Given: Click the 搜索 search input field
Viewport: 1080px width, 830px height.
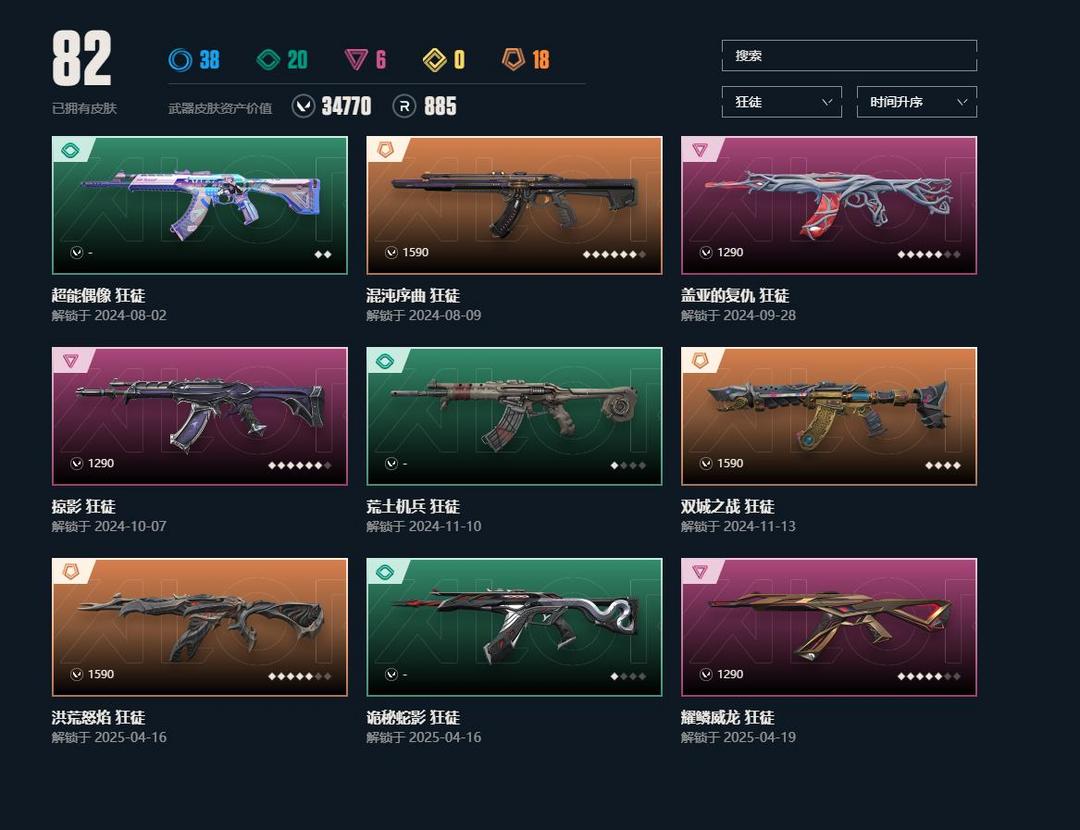Looking at the screenshot, I should [x=849, y=56].
